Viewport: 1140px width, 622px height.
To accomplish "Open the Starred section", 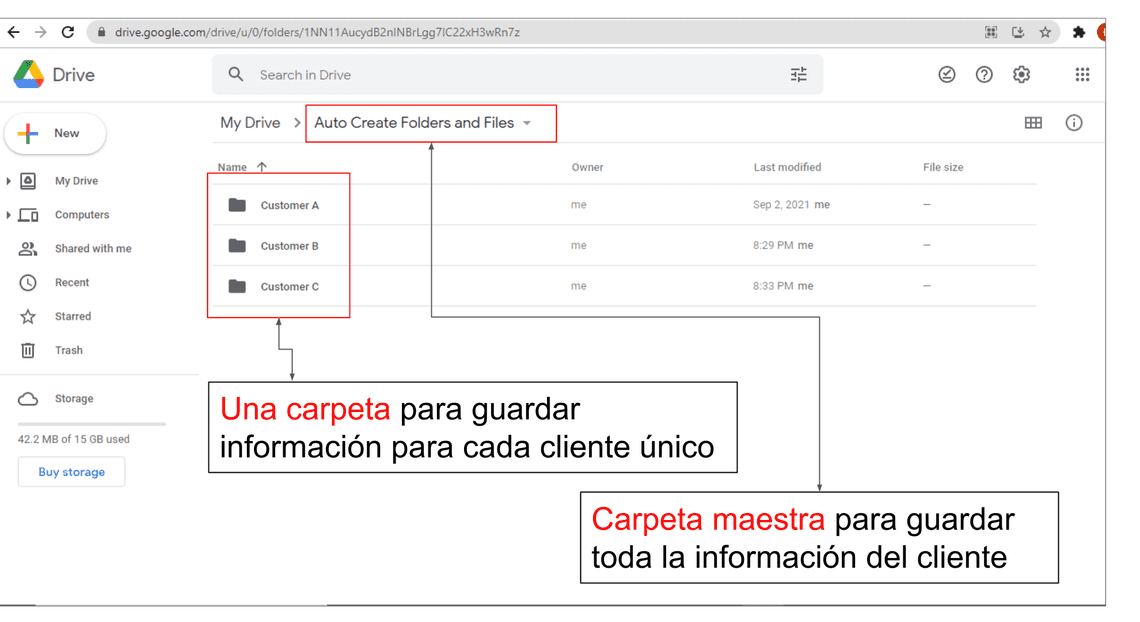I will point(72,317).
